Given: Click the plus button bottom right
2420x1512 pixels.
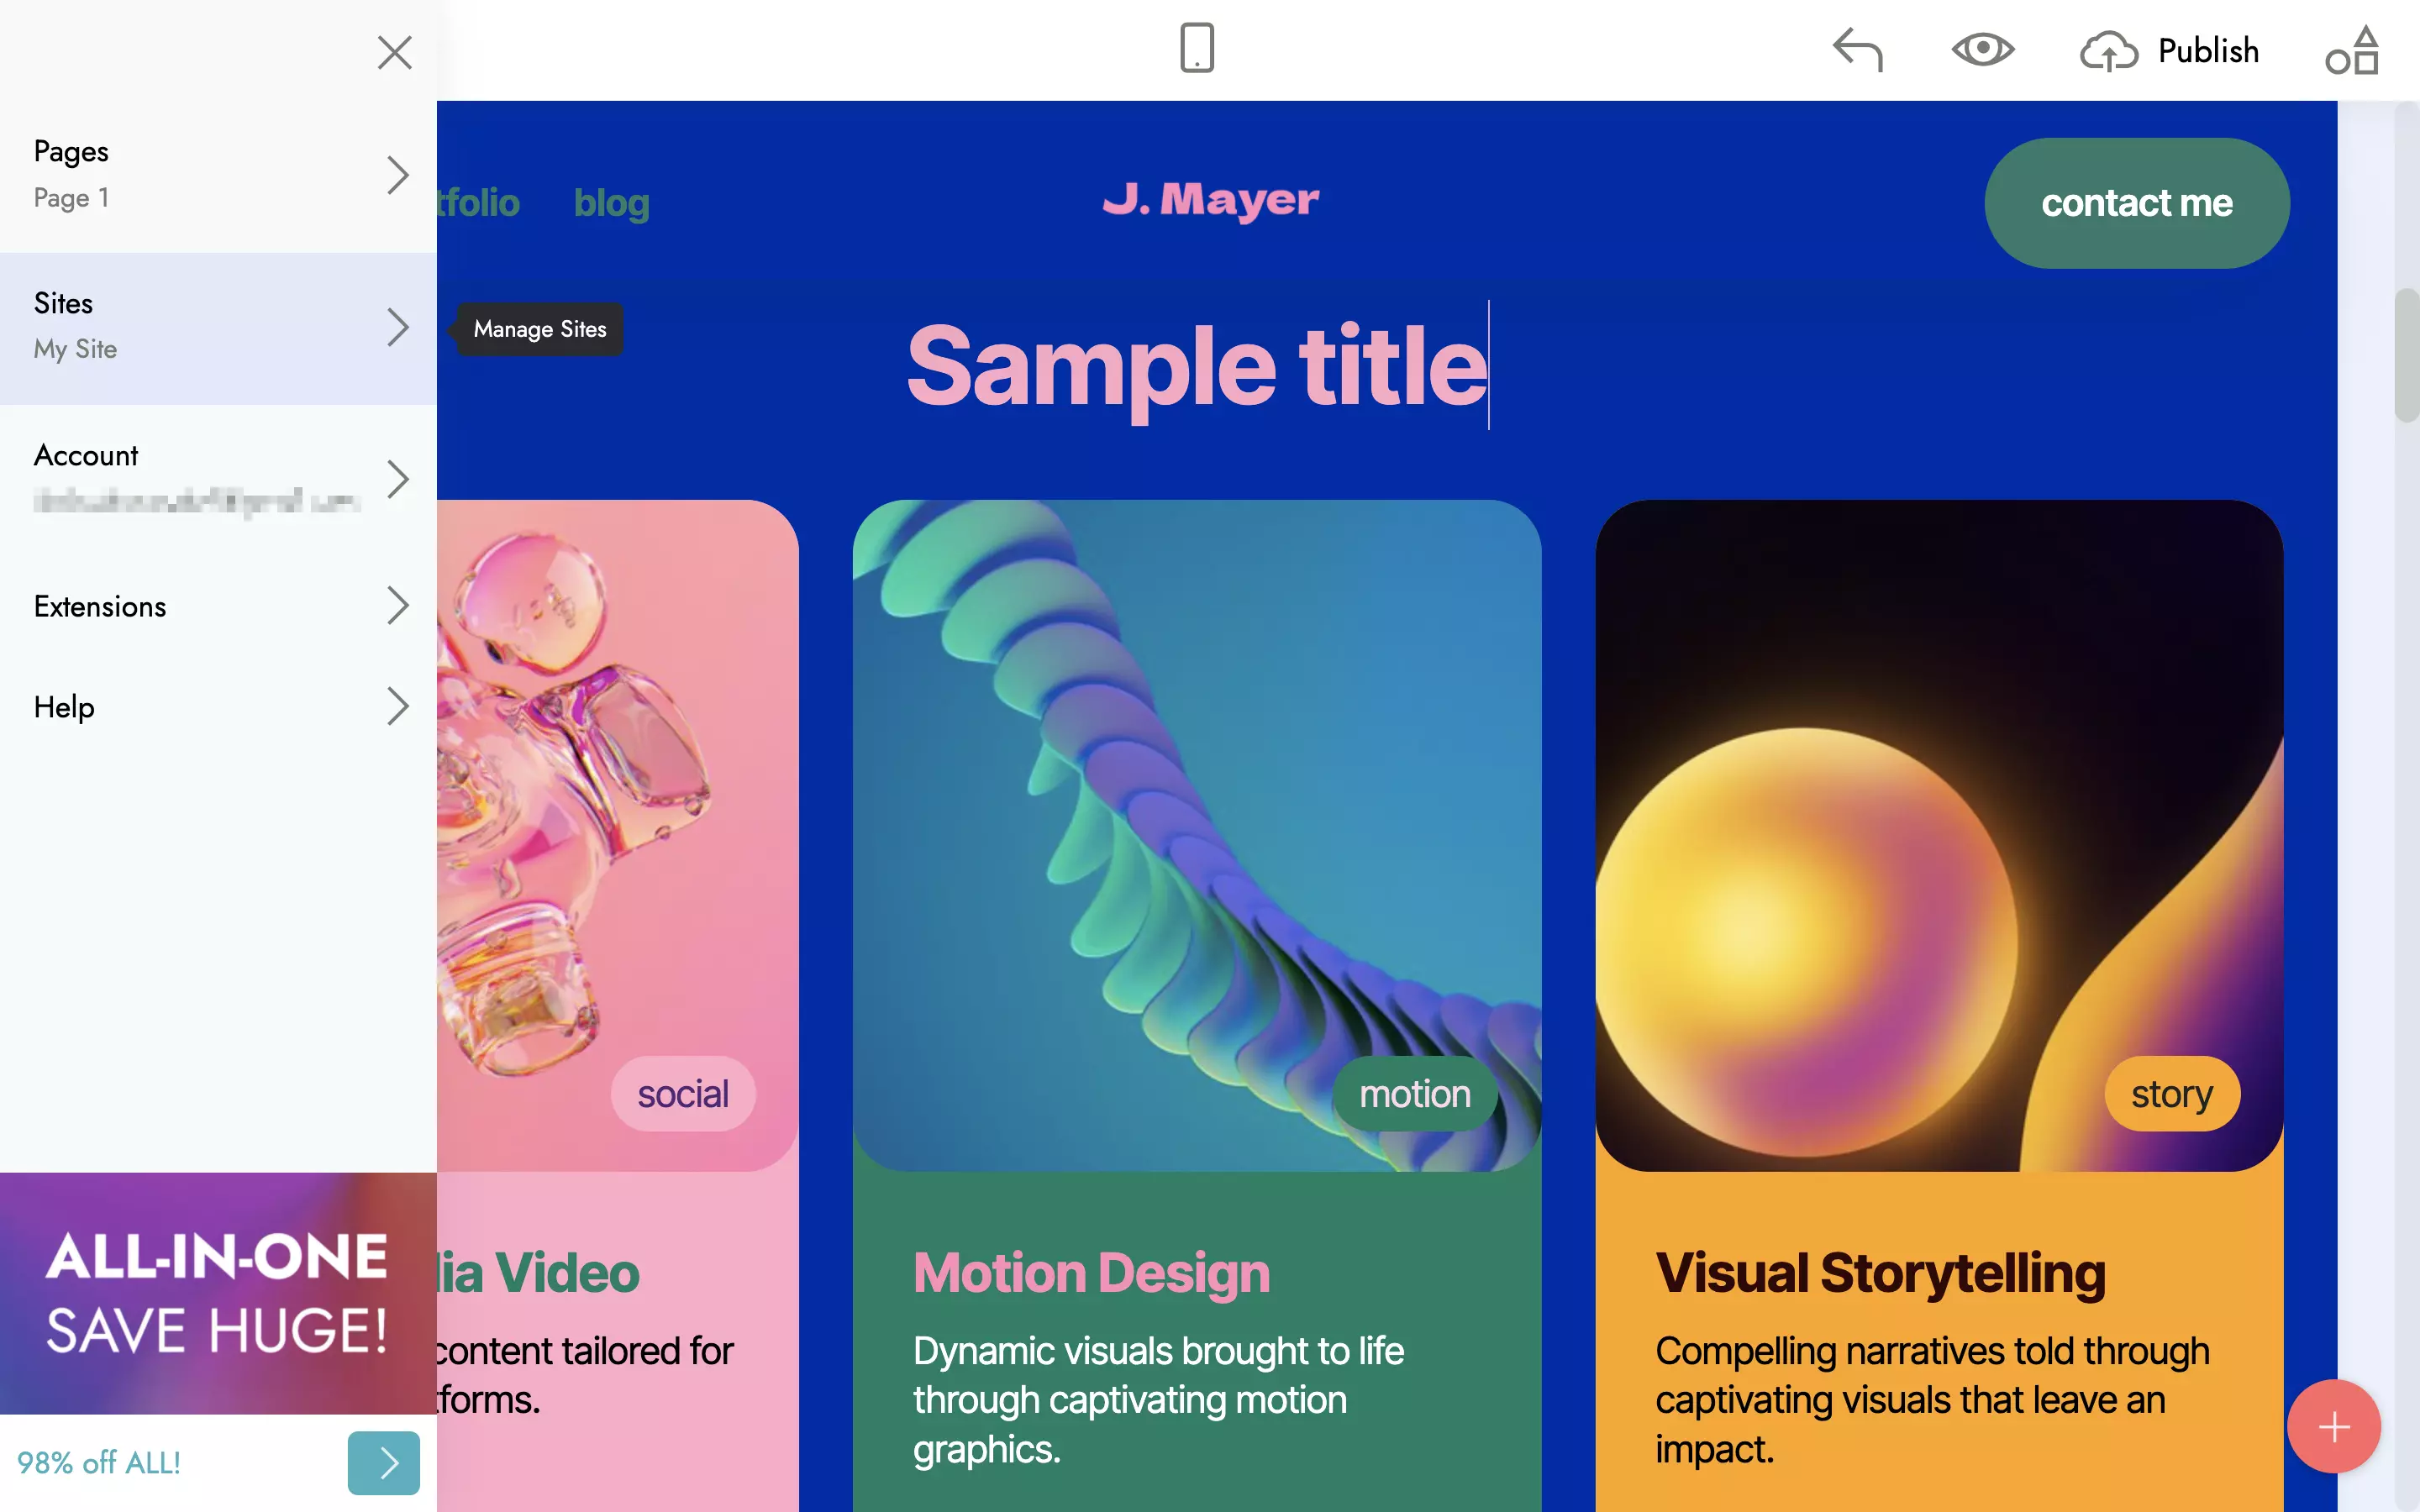Looking at the screenshot, I should click(2336, 1426).
